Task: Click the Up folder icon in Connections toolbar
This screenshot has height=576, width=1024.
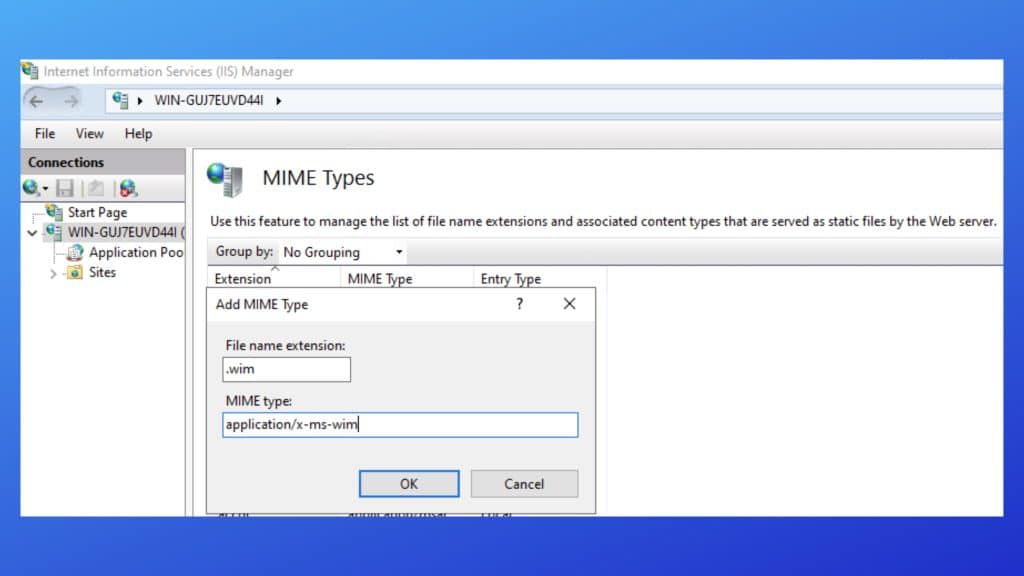Action: point(95,188)
